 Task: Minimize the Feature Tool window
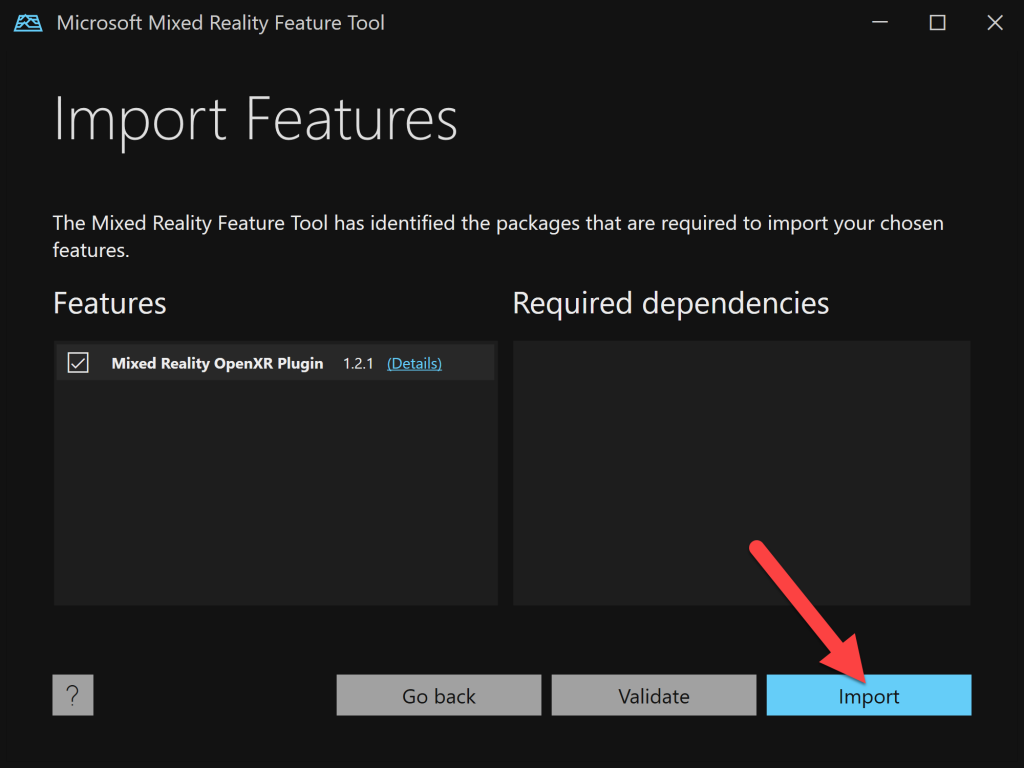click(880, 23)
